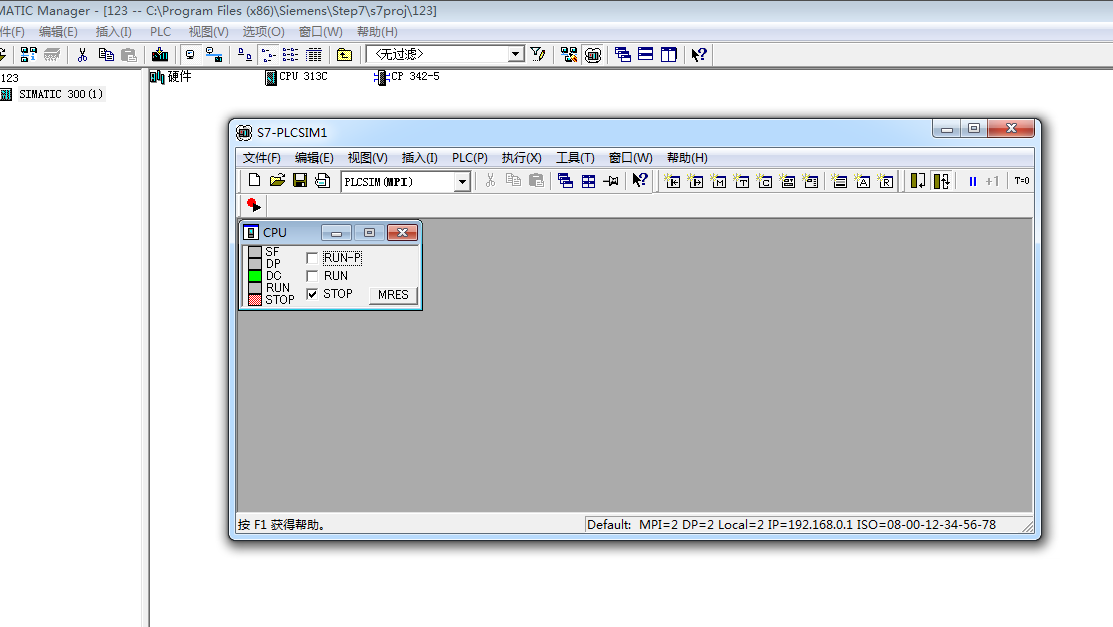
Task: Tile windows icon in PLCSIM toolbar
Action: [588, 181]
